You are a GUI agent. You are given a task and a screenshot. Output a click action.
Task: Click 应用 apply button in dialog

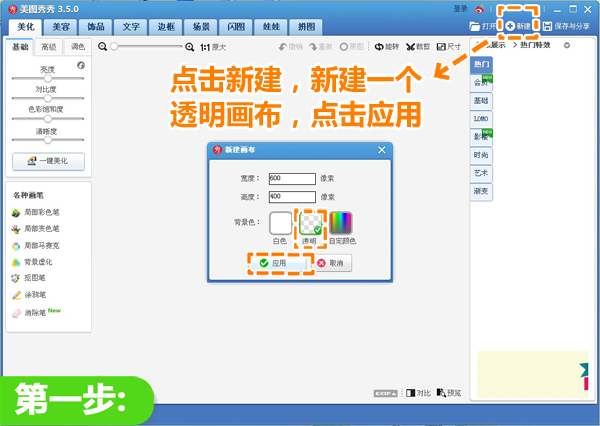280,263
